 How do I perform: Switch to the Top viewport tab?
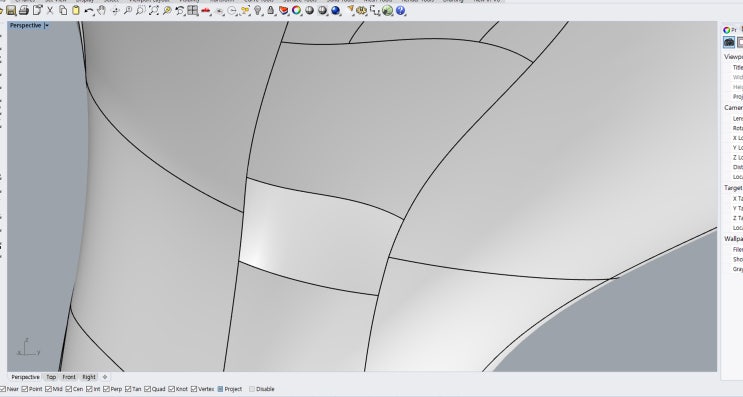click(x=51, y=377)
